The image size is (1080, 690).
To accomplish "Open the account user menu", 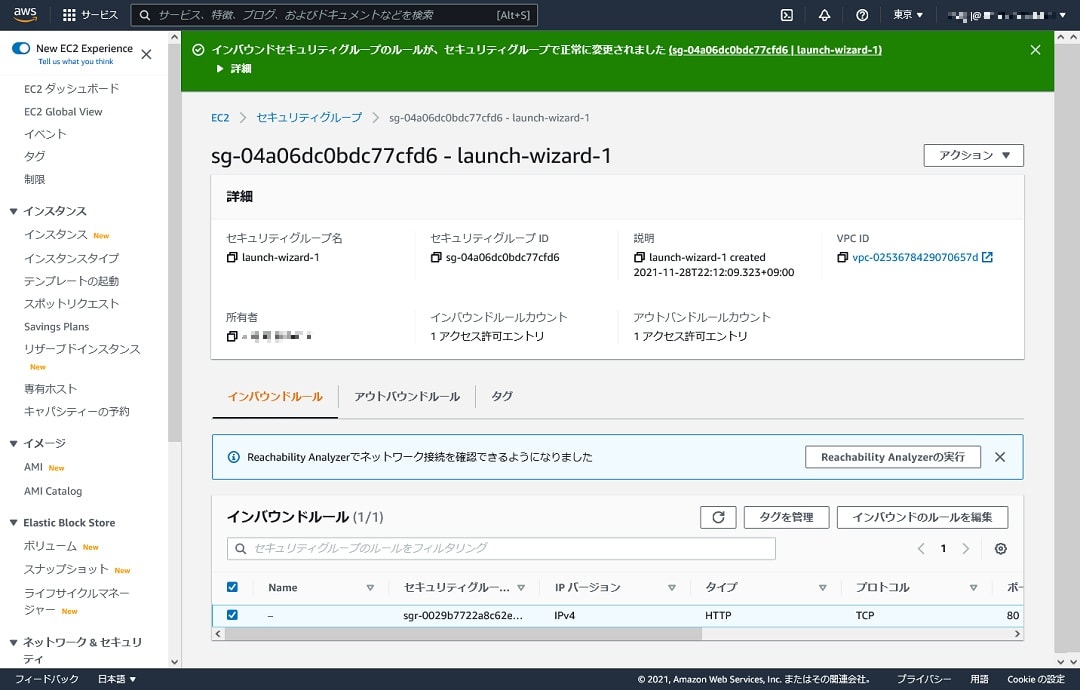I will (1007, 14).
